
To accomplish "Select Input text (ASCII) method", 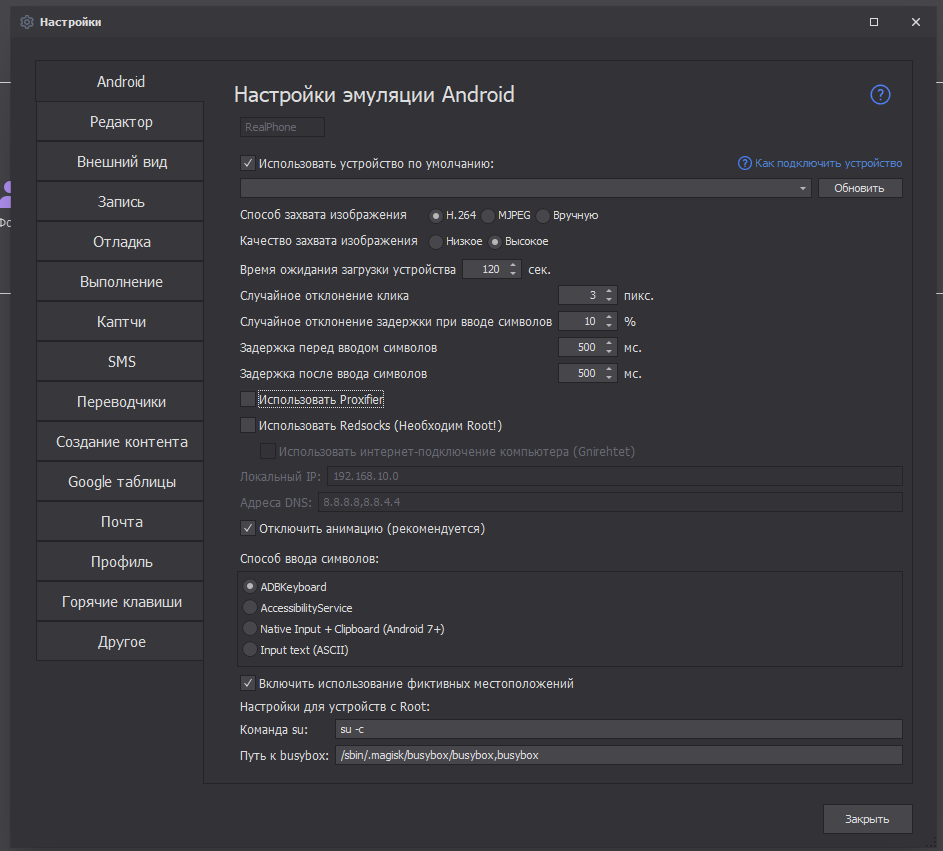I will tap(250, 650).
